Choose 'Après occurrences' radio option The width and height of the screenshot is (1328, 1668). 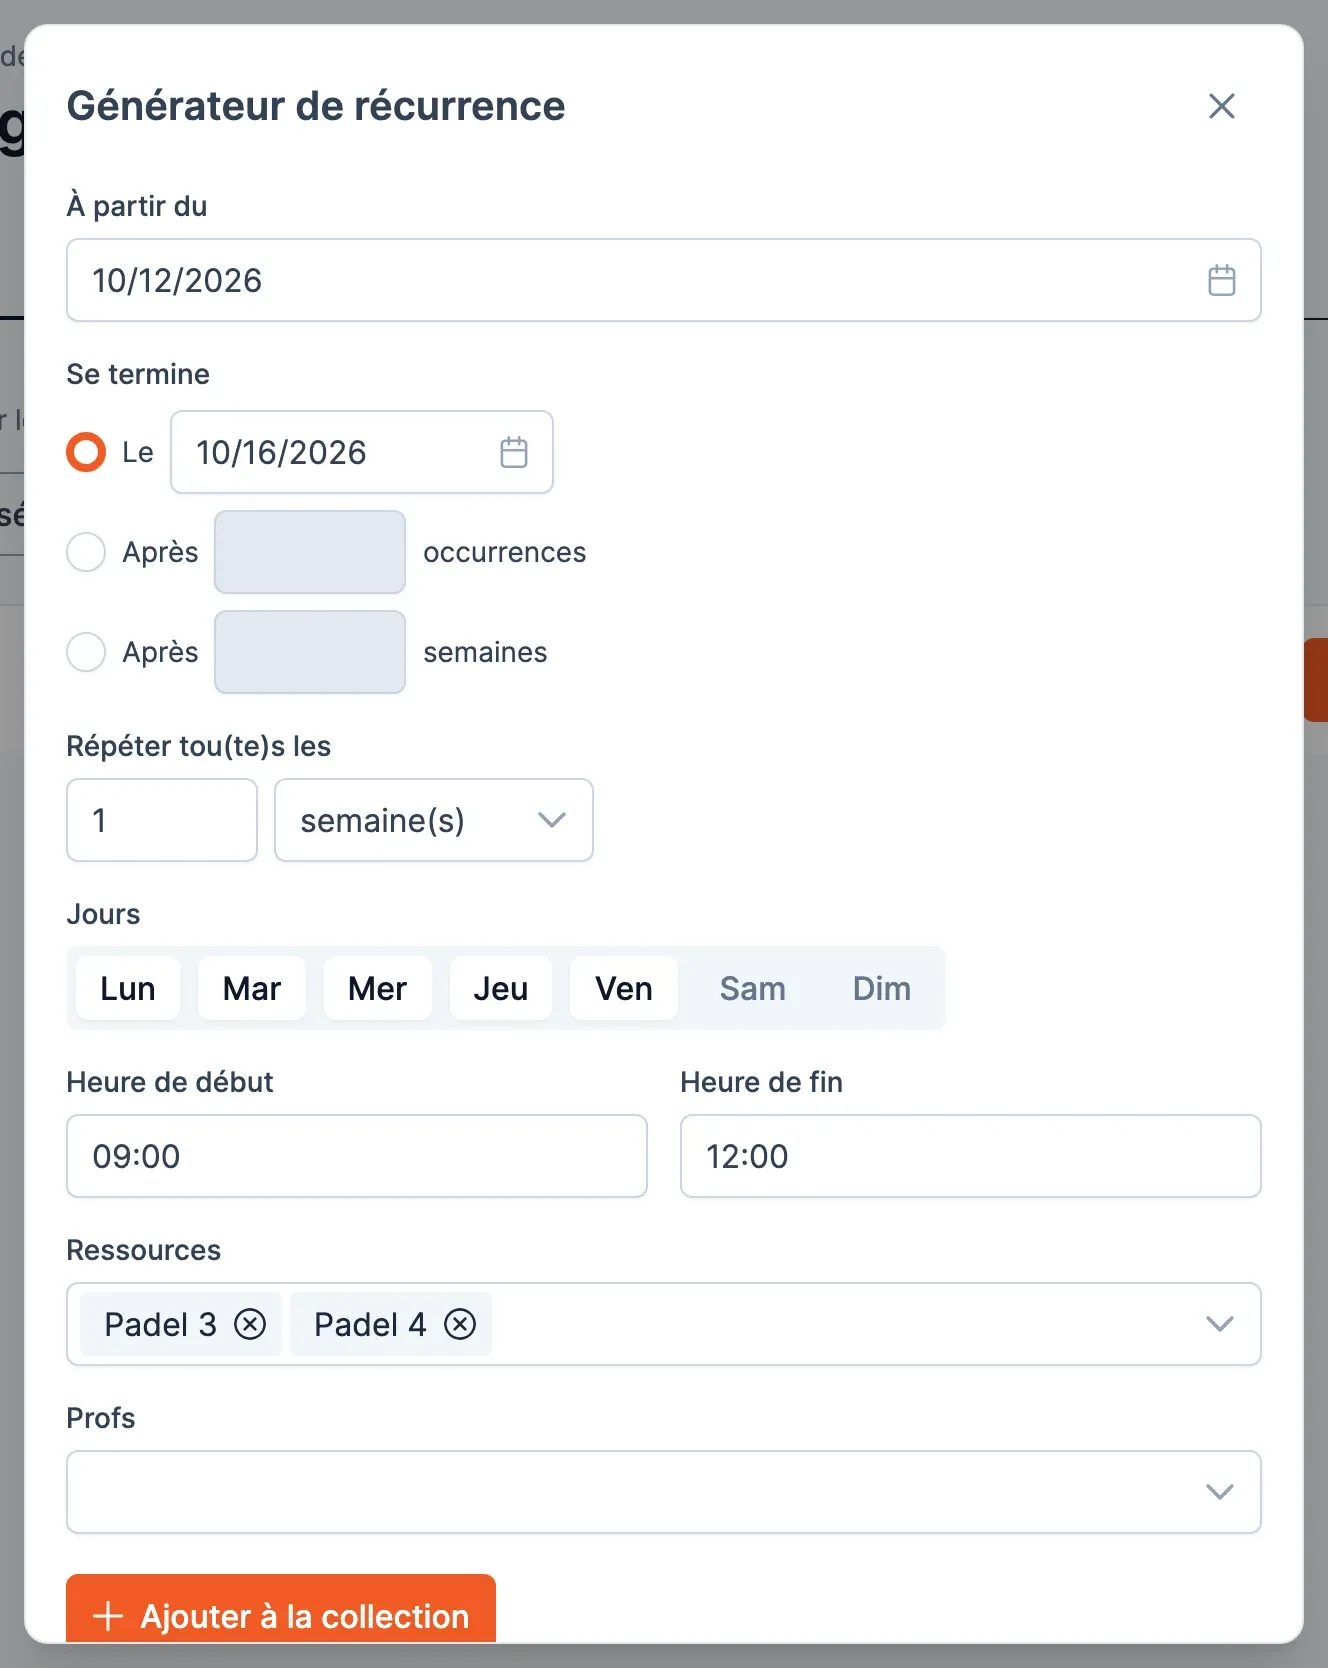tap(86, 552)
